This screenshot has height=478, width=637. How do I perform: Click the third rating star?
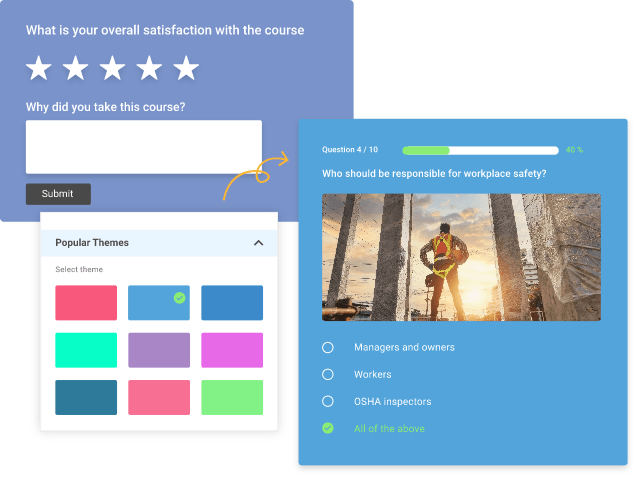[x=113, y=69]
